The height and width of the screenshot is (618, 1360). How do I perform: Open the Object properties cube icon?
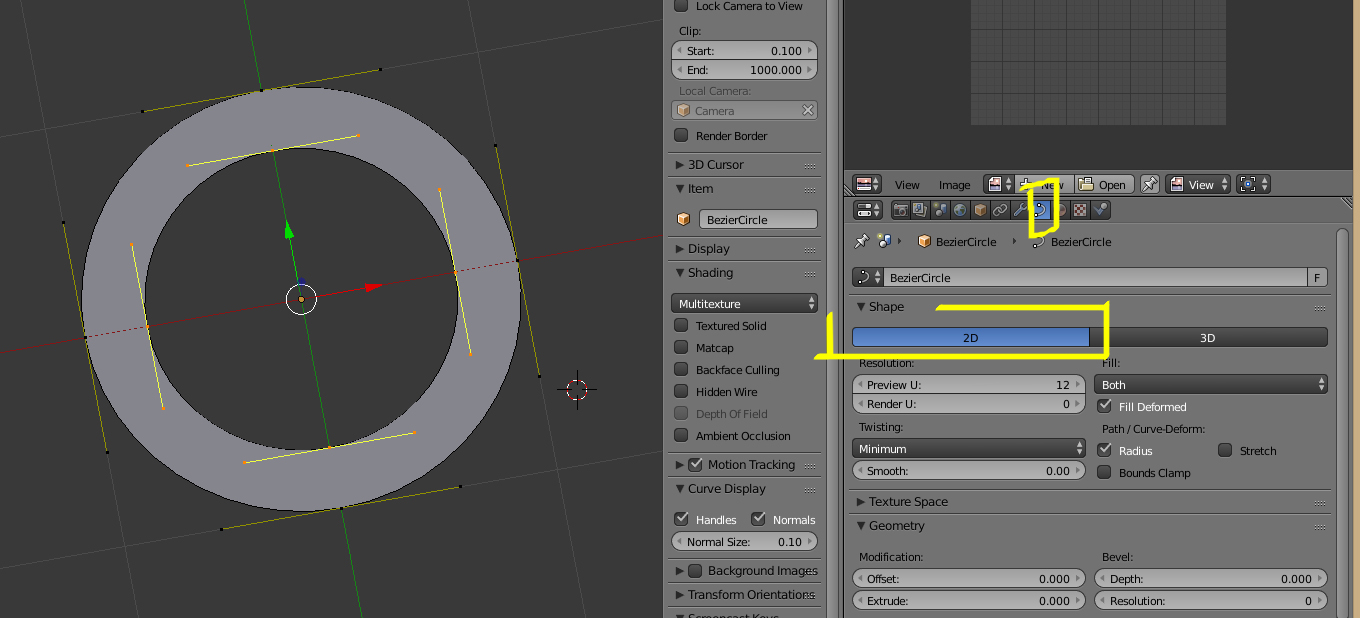pos(980,210)
